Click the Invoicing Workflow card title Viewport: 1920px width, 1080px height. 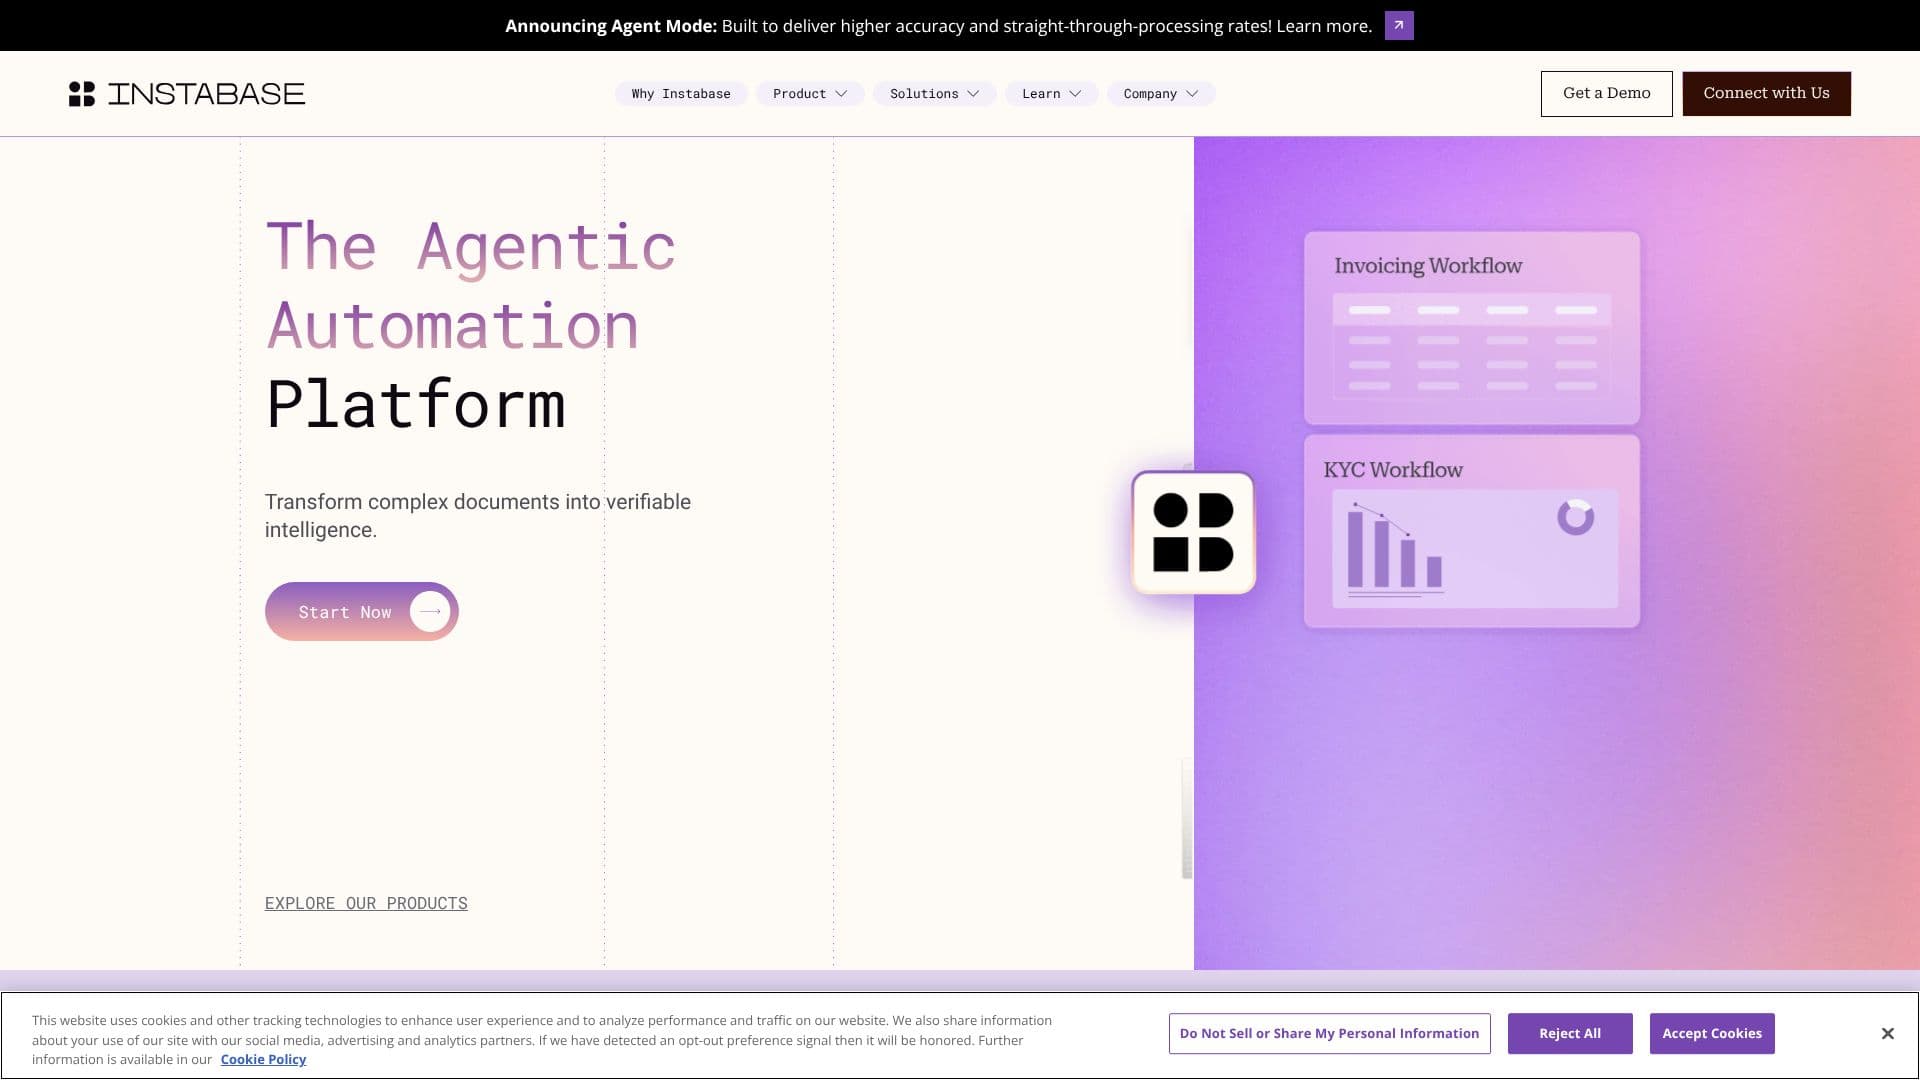(x=1428, y=266)
